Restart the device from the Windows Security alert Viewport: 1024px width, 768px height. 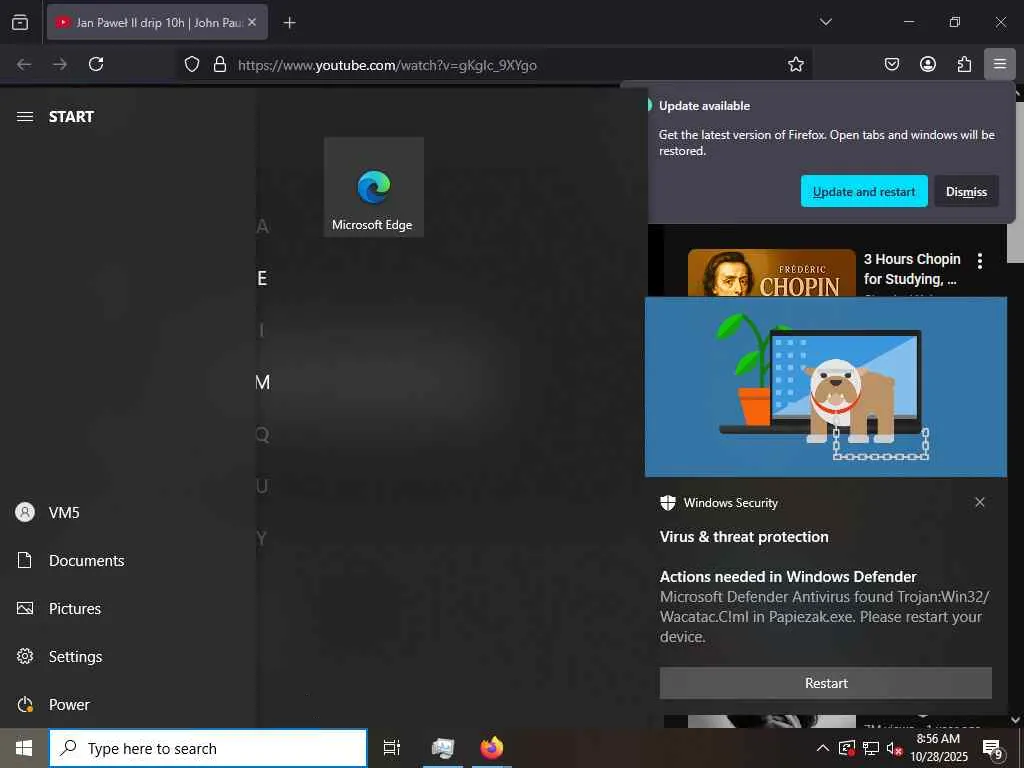[825, 683]
